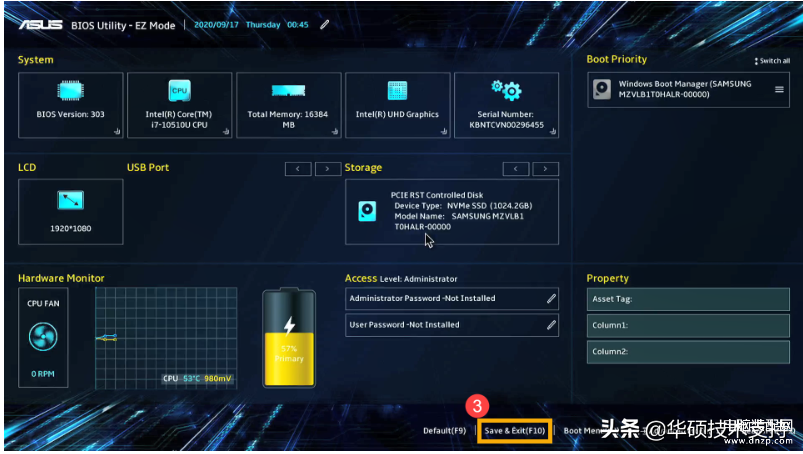Click the Level: Administrator text
803x454 pixels.
coord(418,279)
